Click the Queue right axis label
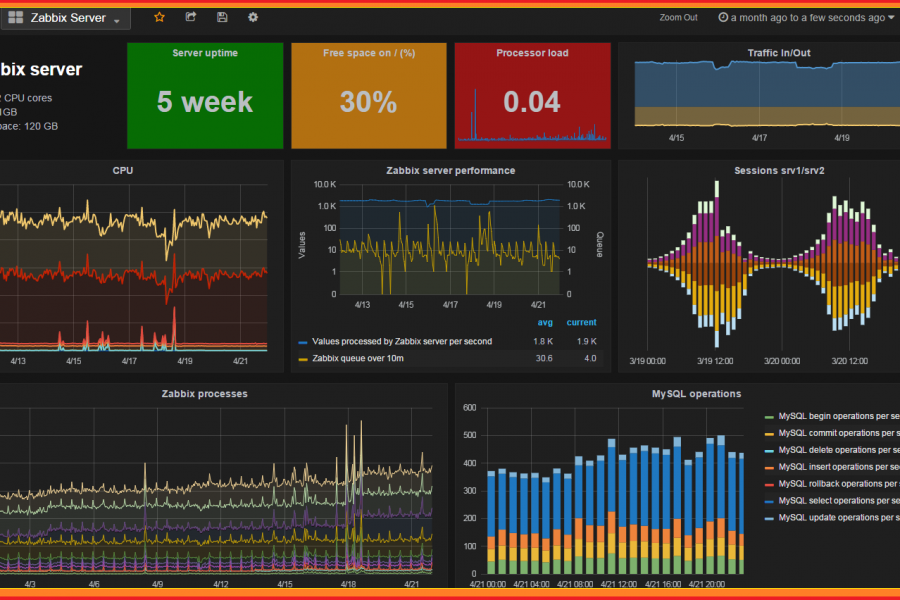Viewport: 900px width, 600px height. click(x=600, y=244)
